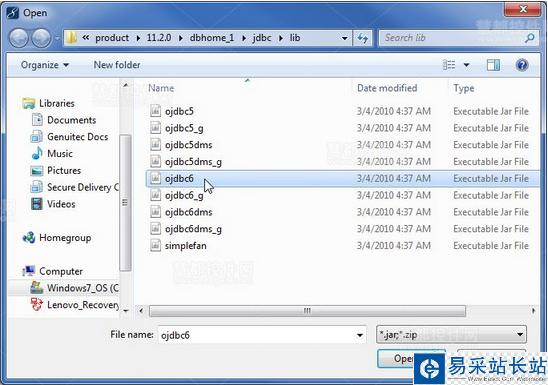Click the ojdbc6dms_g jar file icon
This screenshot has width=548, height=385.
tap(156, 228)
